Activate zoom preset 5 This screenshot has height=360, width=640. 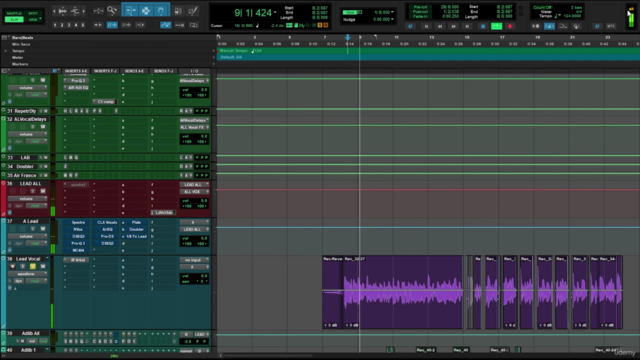(x=83, y=25)
